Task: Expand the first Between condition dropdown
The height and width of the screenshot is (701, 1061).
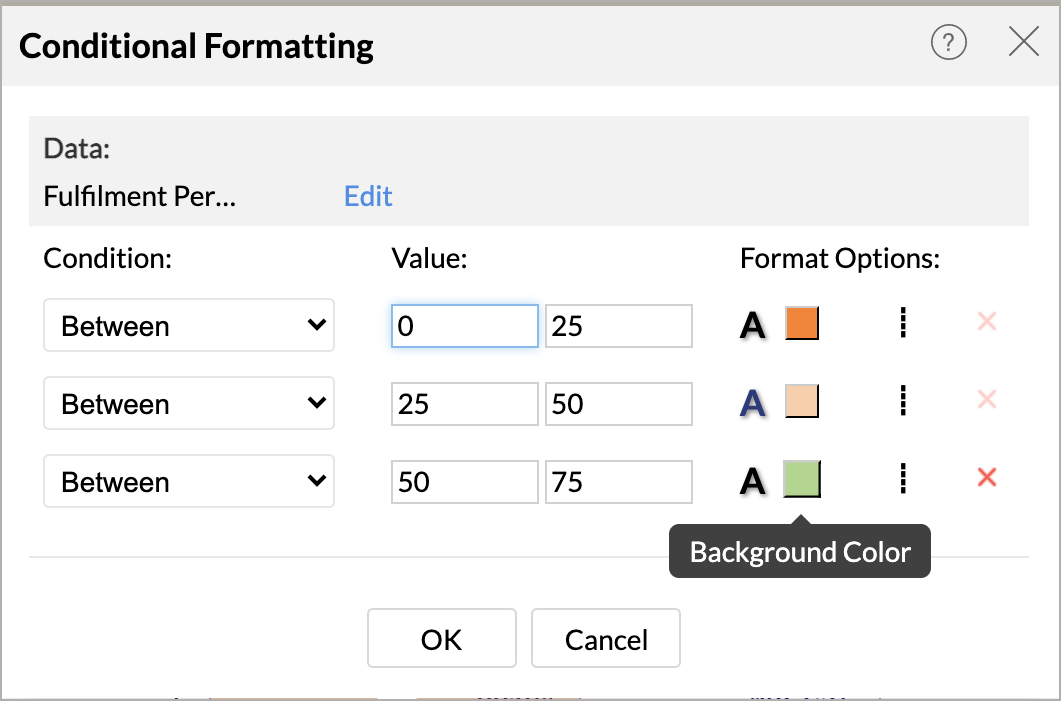Action: [189, 326]
